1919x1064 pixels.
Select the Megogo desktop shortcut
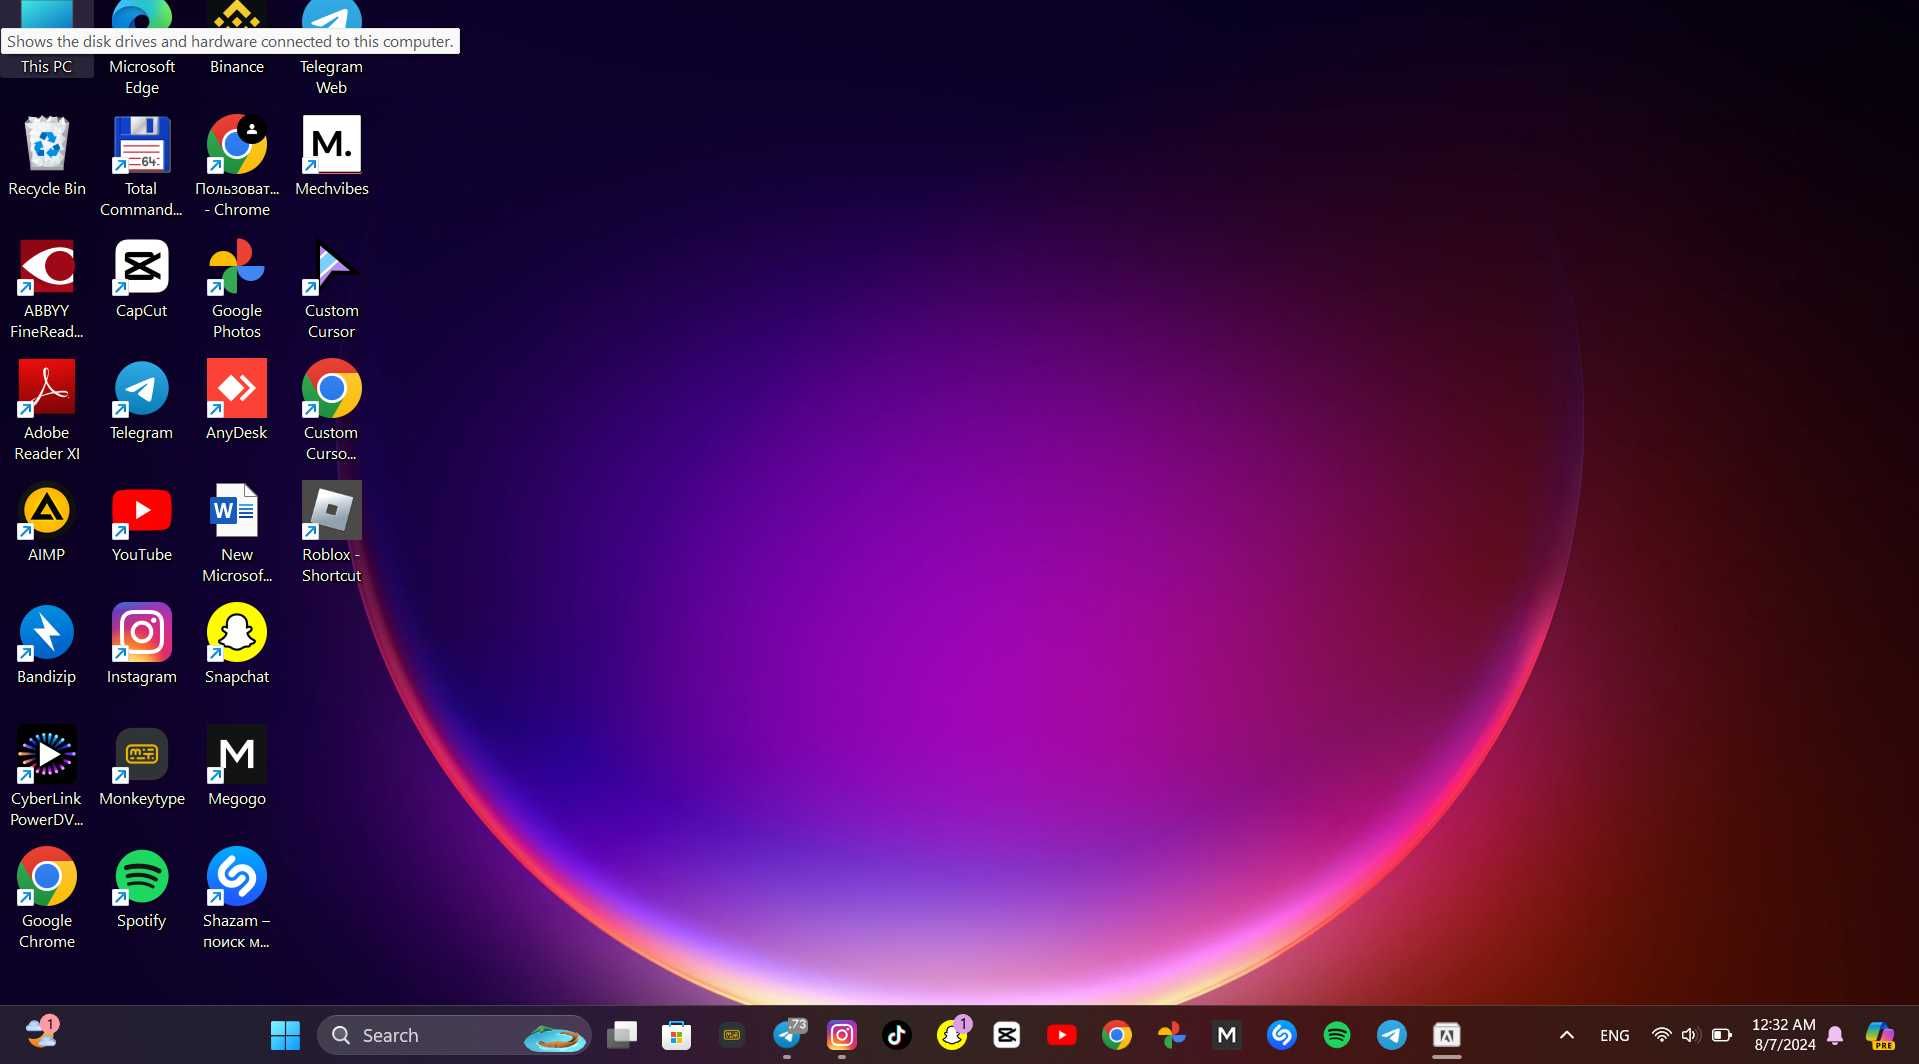237,766
